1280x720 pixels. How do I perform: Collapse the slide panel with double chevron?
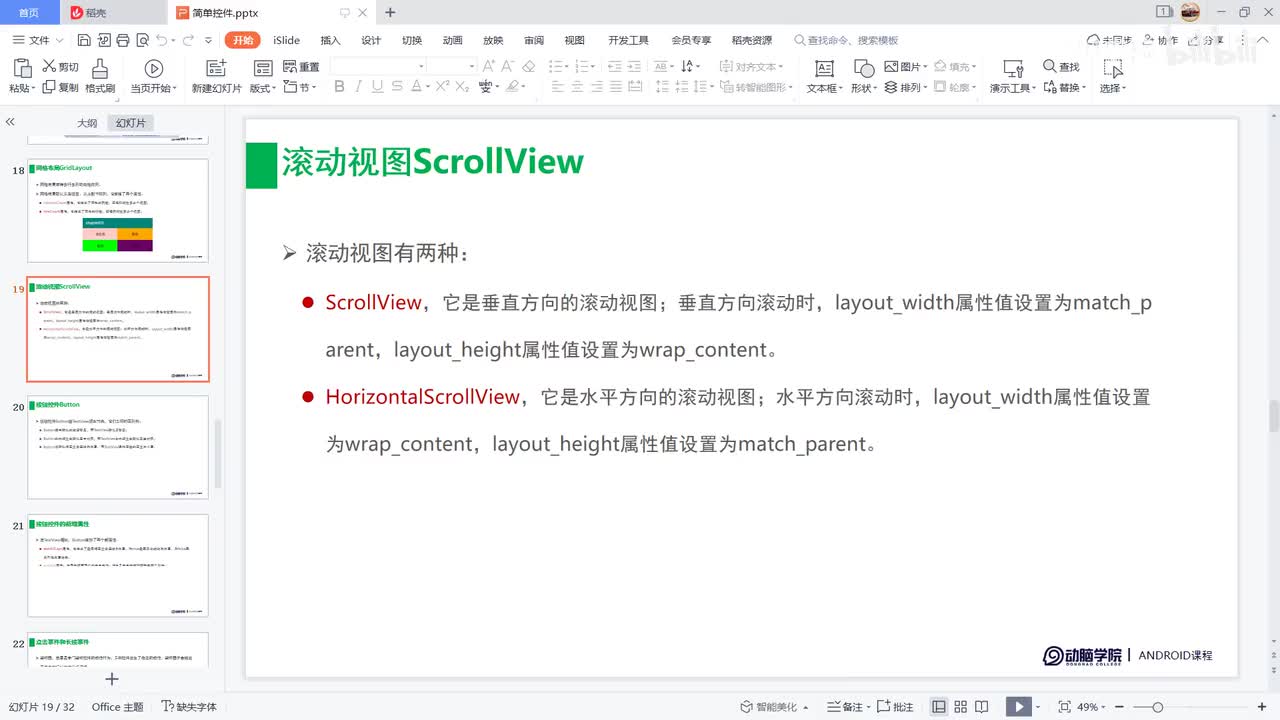[x=10, y=122]
